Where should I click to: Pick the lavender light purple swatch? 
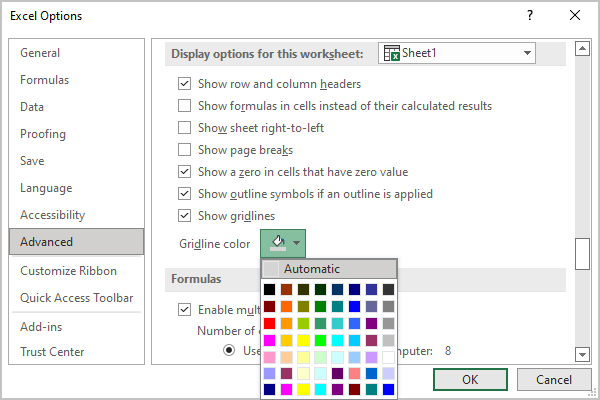(371, 357)
